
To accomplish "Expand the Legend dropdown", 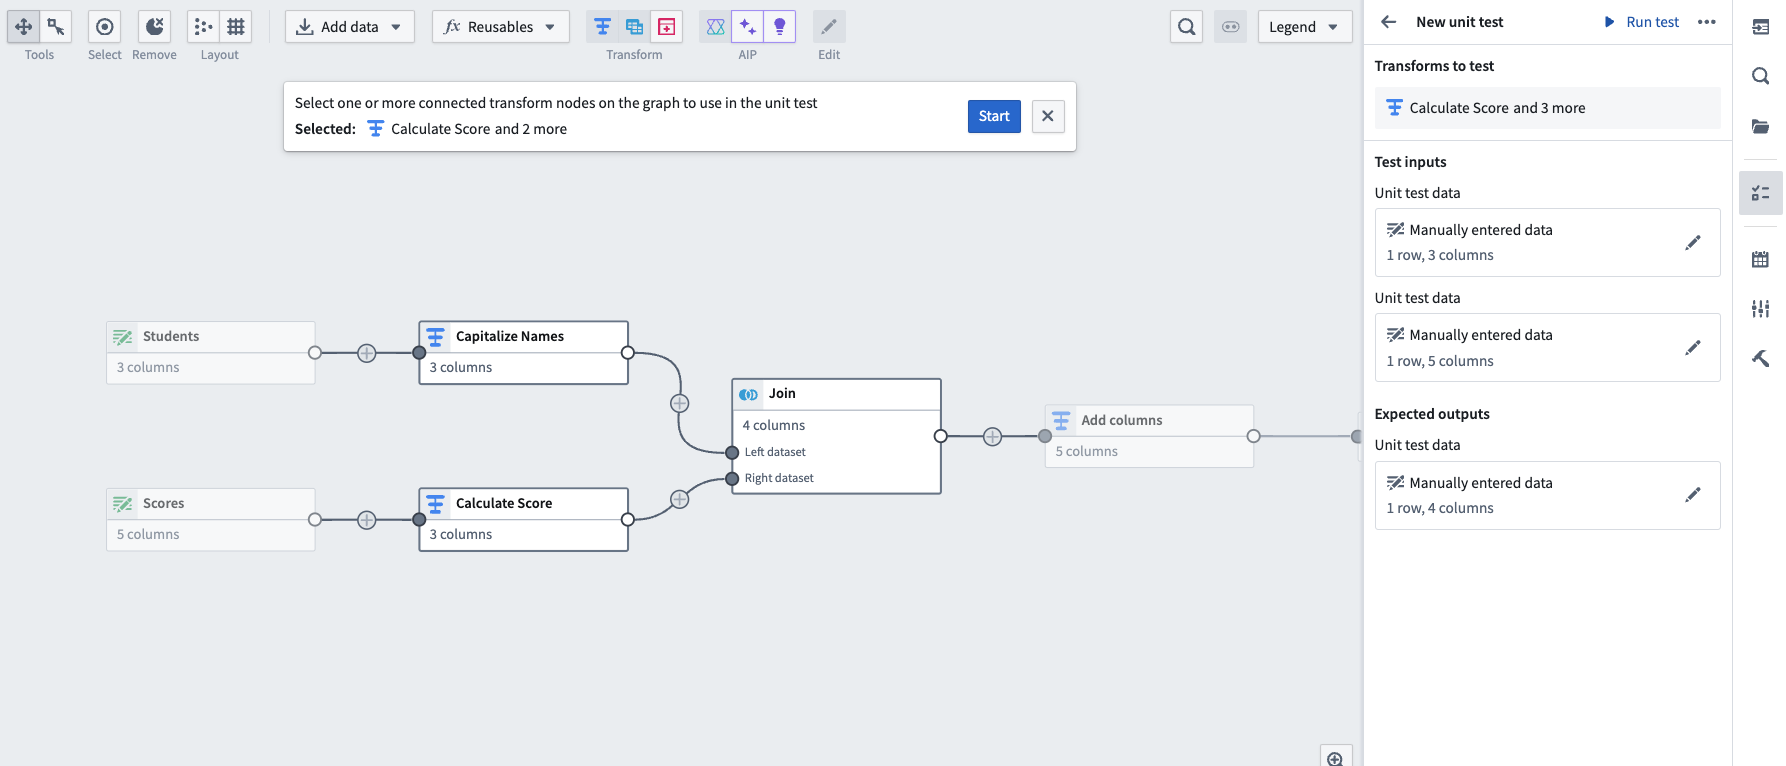I will pyautogui.click(x=1304, y=26).
